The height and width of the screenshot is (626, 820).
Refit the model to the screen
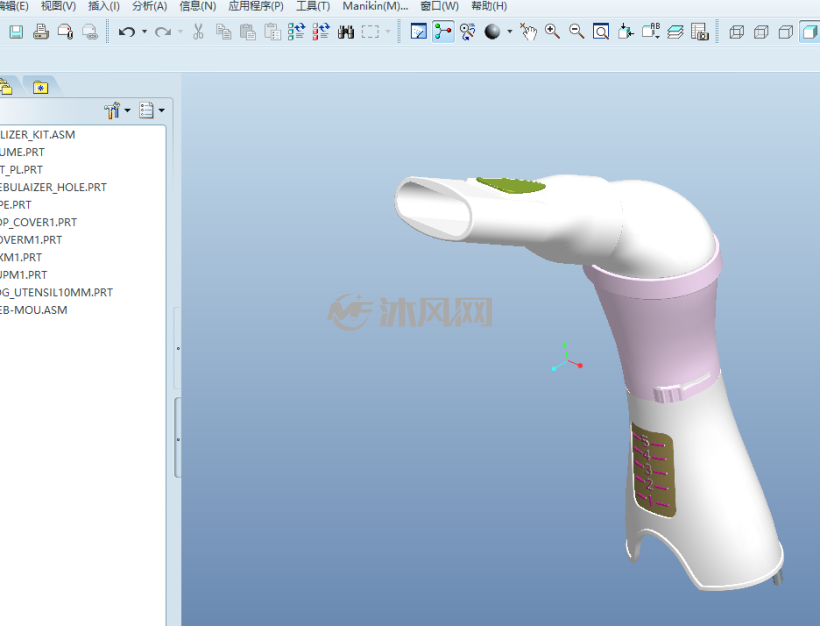601,32
